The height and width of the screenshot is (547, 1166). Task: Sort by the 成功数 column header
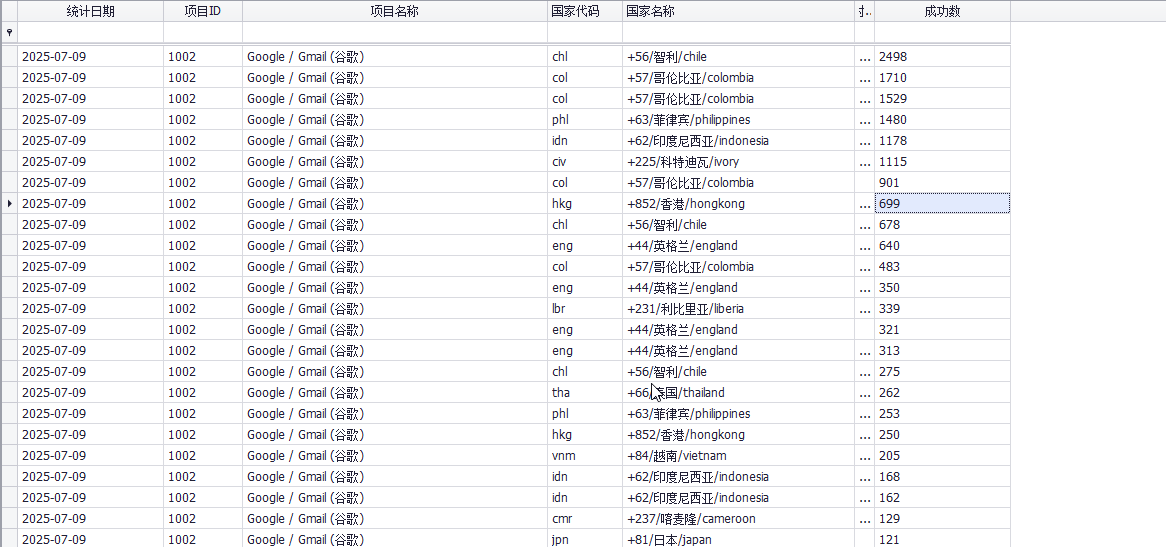click(942, 11)
